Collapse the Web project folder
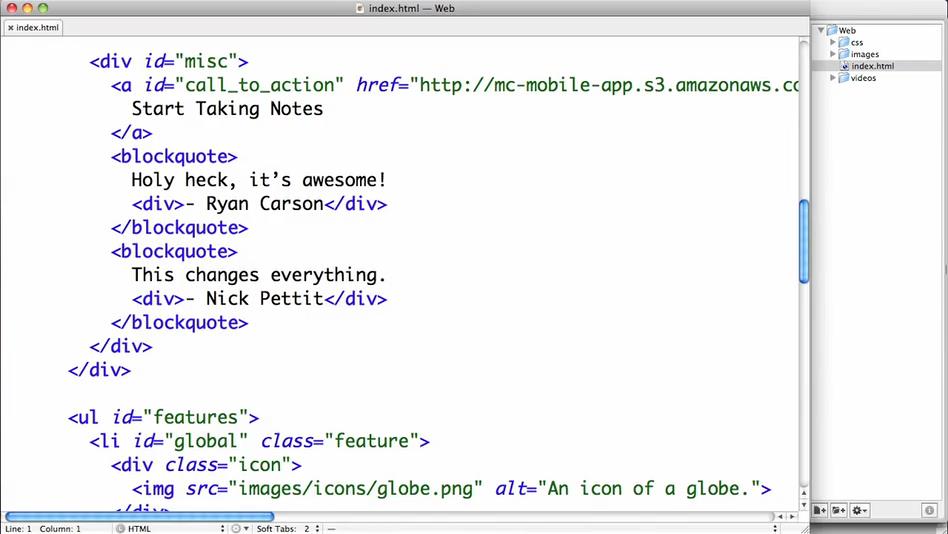 [x=820, y=30]
